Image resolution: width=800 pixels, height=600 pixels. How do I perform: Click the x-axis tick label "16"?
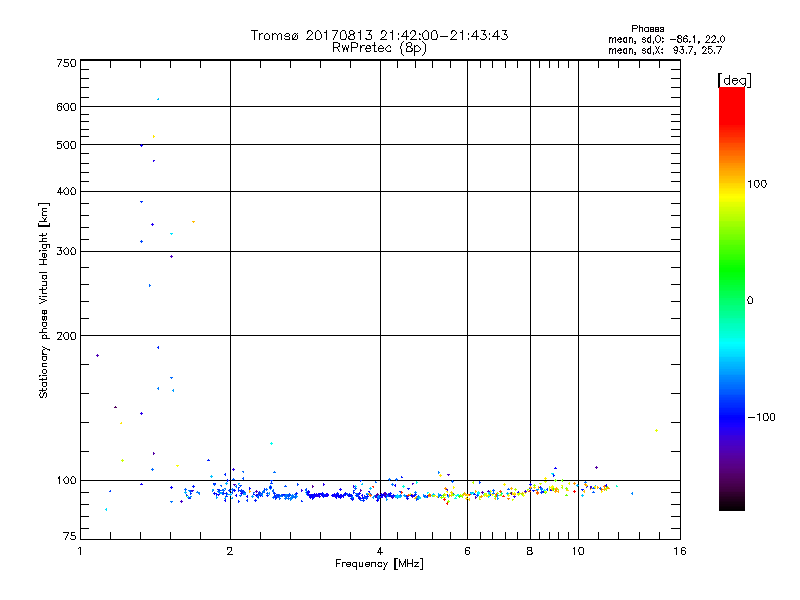point(680,551)
